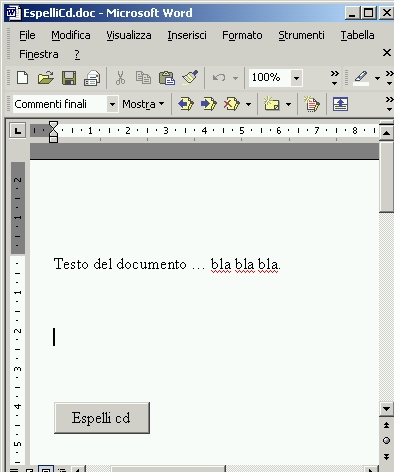Open the Inserisci menu
The image size is (394, 472).
[x=187, y=35]
